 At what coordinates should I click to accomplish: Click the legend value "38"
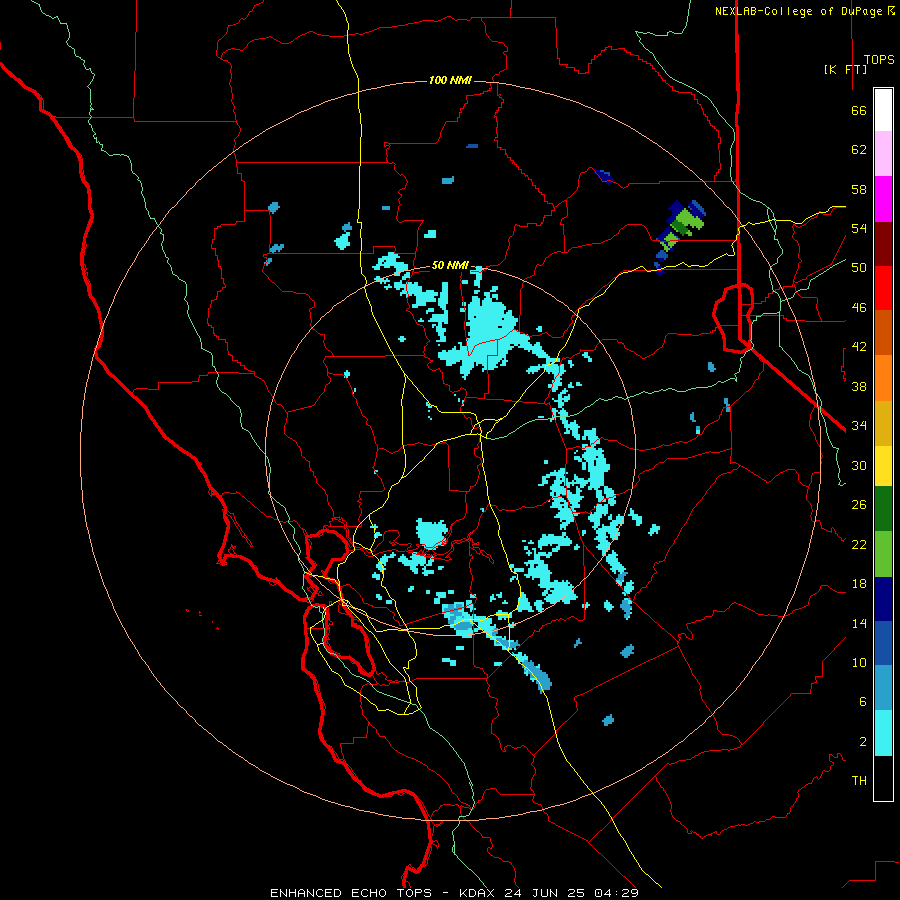(x=859, y=386)
